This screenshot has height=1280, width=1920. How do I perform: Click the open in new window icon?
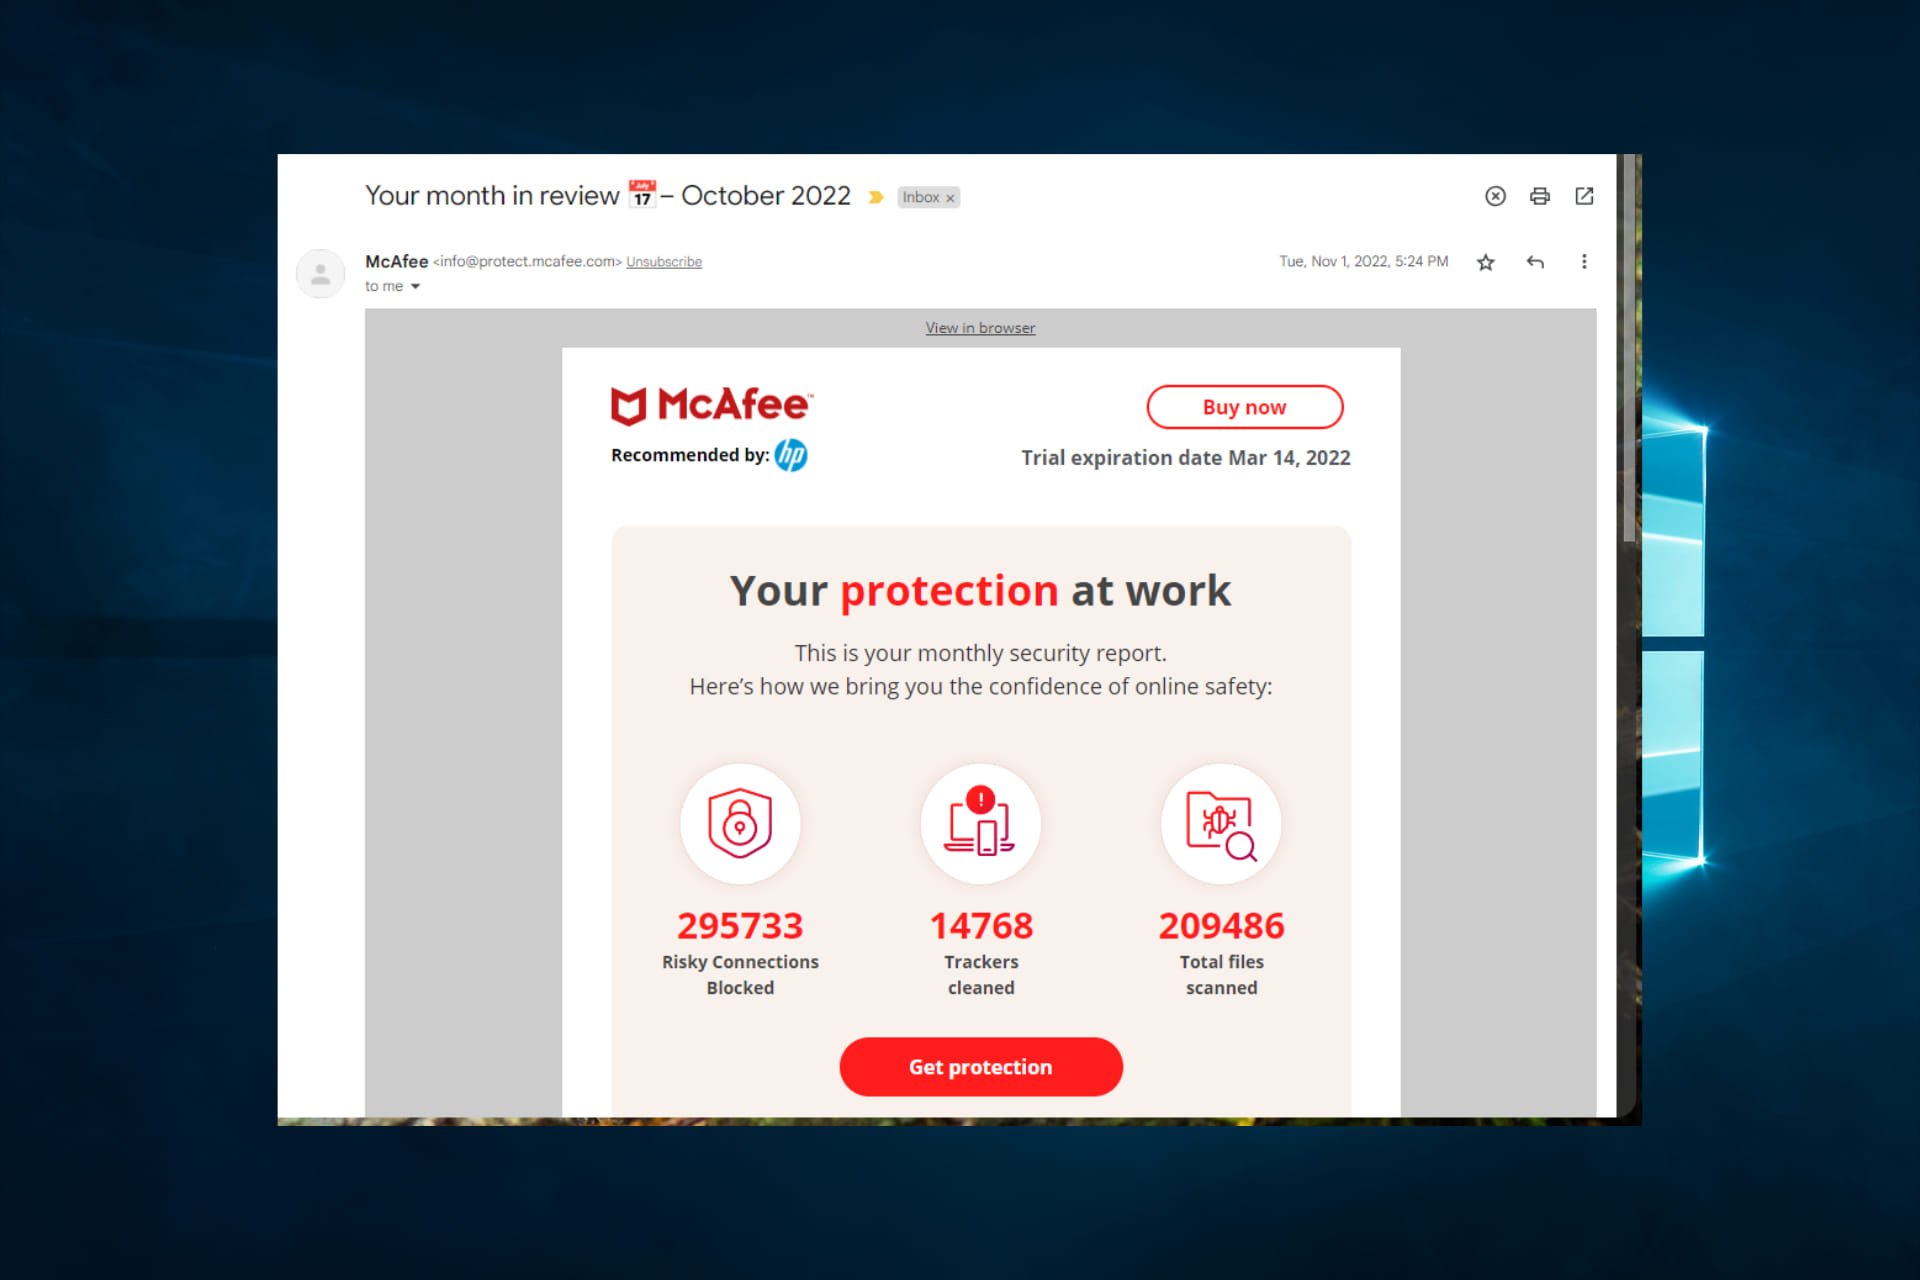pyautogui.click(x=1583, y=197)
